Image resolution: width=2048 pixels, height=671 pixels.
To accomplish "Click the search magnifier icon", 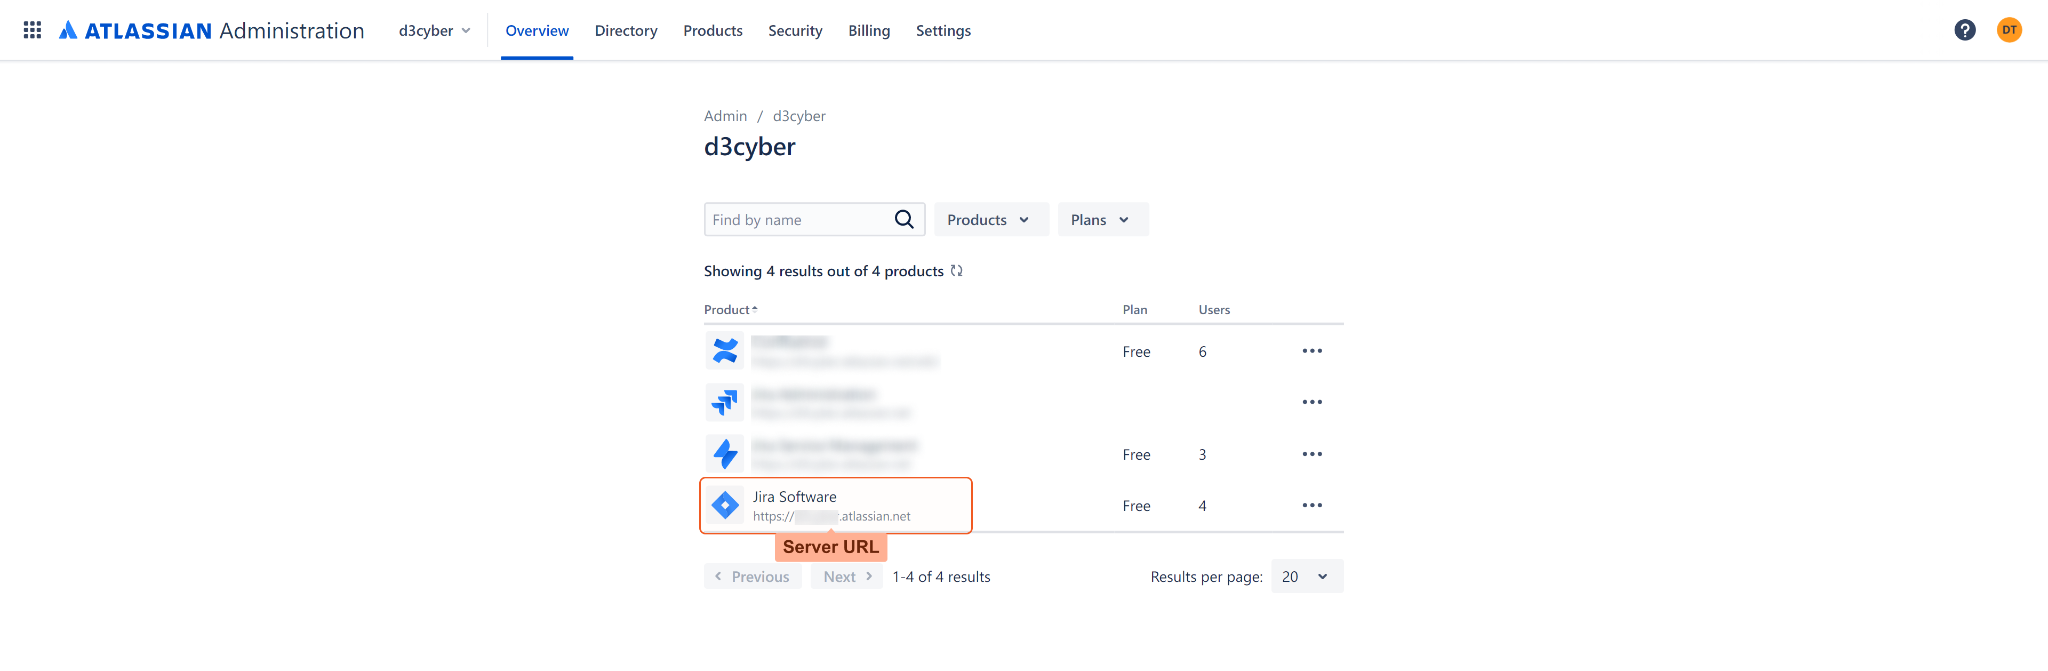I will click(x=904, y=219).
